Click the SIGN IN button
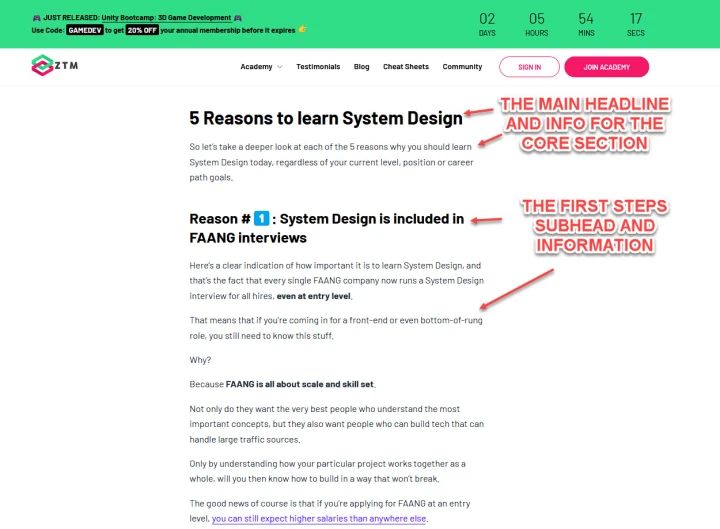This screenshot has height=529, width=720. point(529,67)
